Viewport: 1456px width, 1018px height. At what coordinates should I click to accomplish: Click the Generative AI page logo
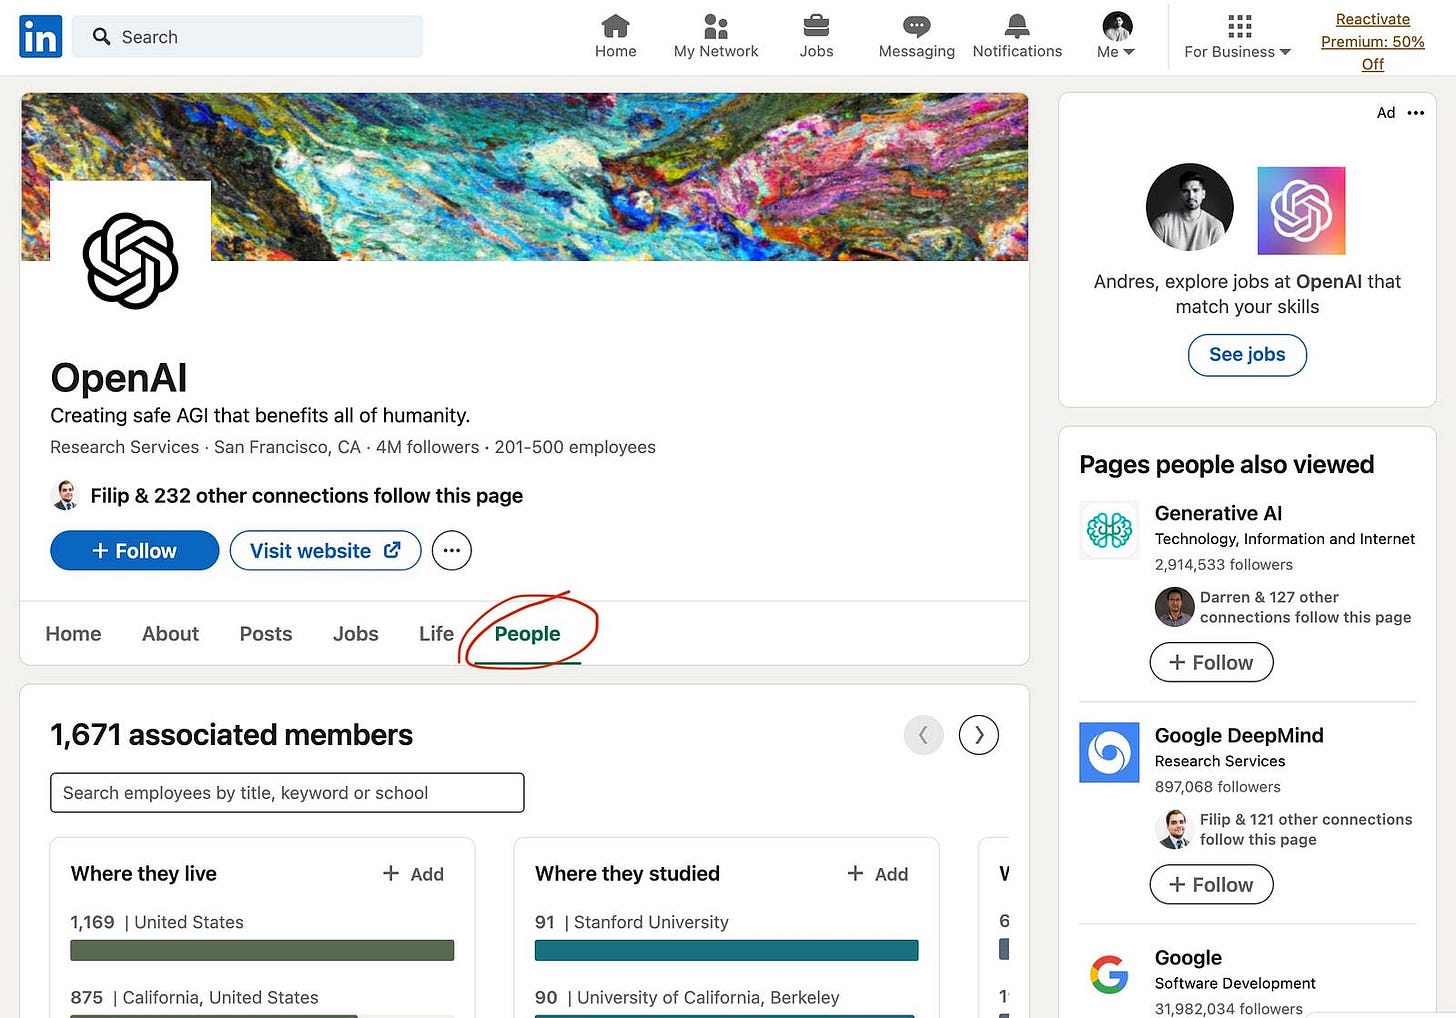click(1109, 530)
